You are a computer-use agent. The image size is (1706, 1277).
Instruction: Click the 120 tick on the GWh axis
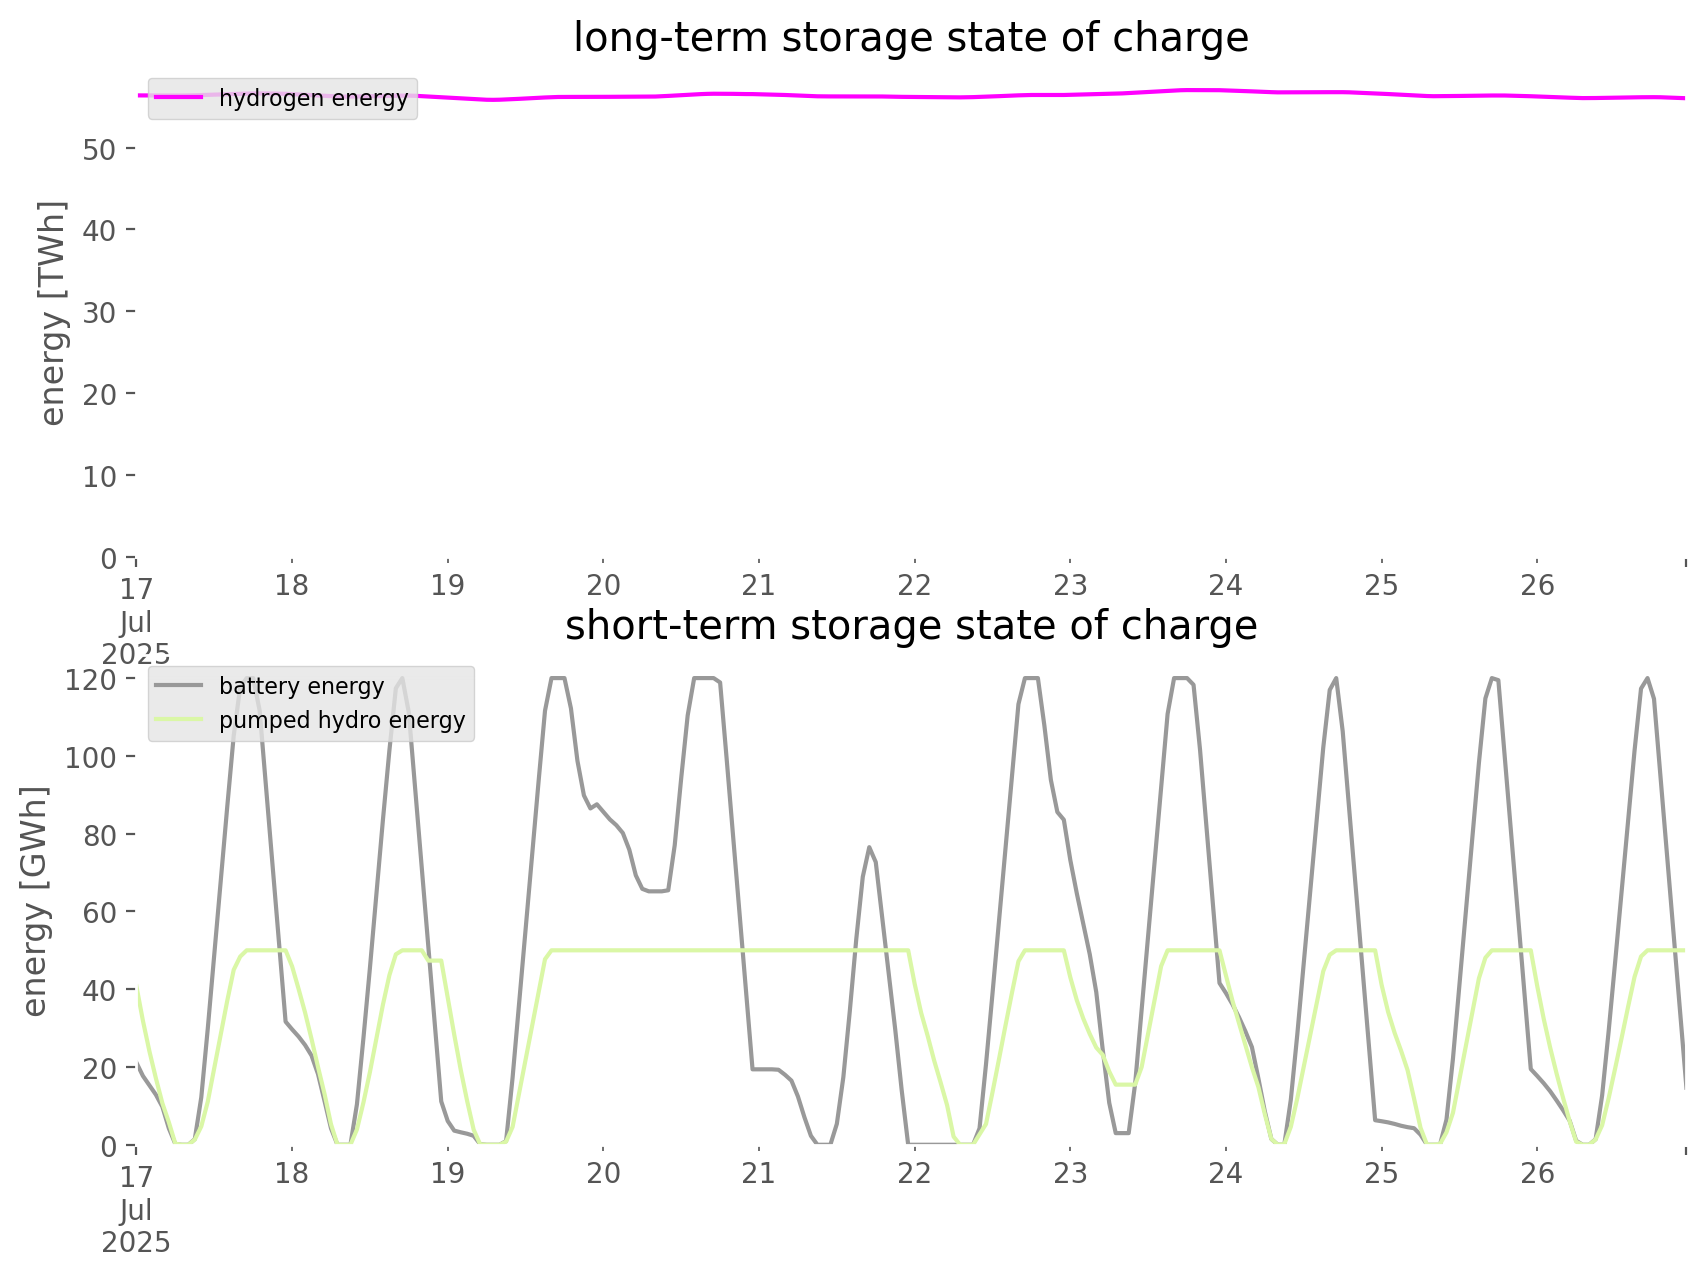point(91,680)
